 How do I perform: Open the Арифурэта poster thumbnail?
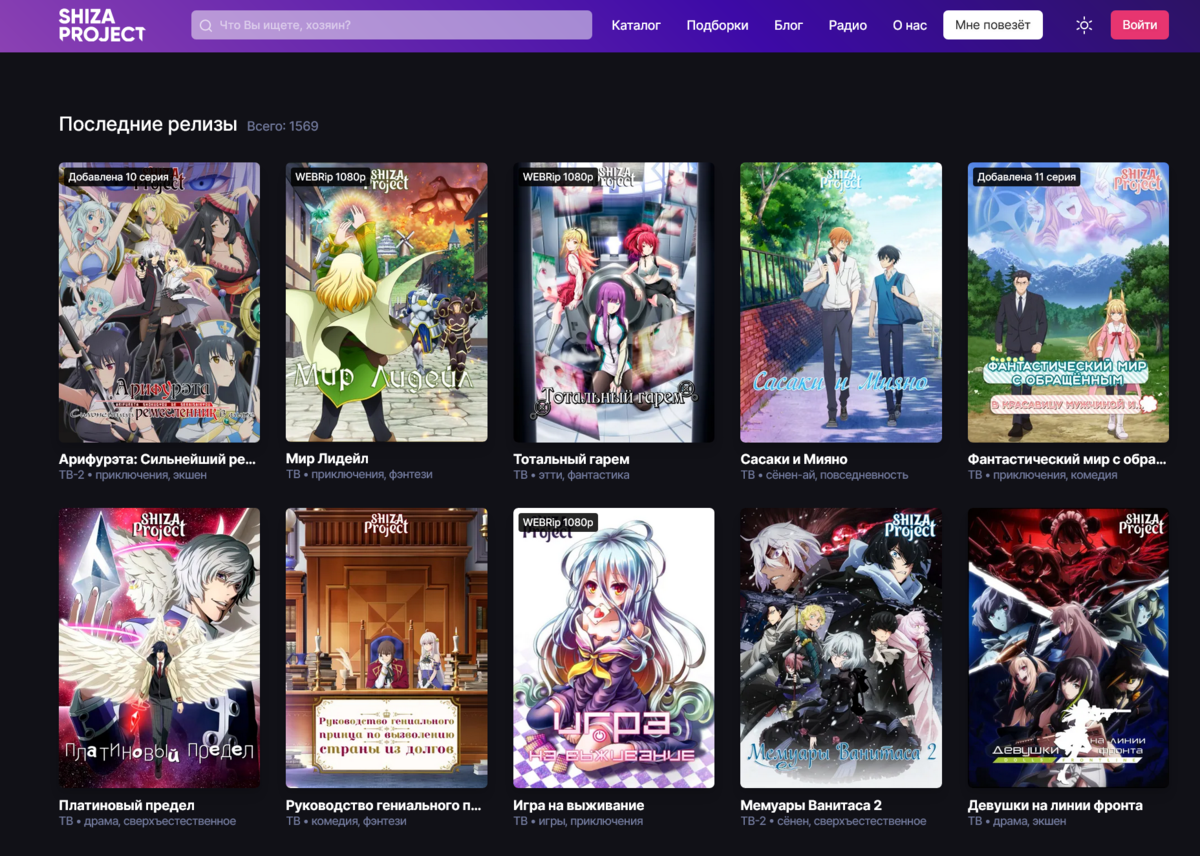(159, 302)
